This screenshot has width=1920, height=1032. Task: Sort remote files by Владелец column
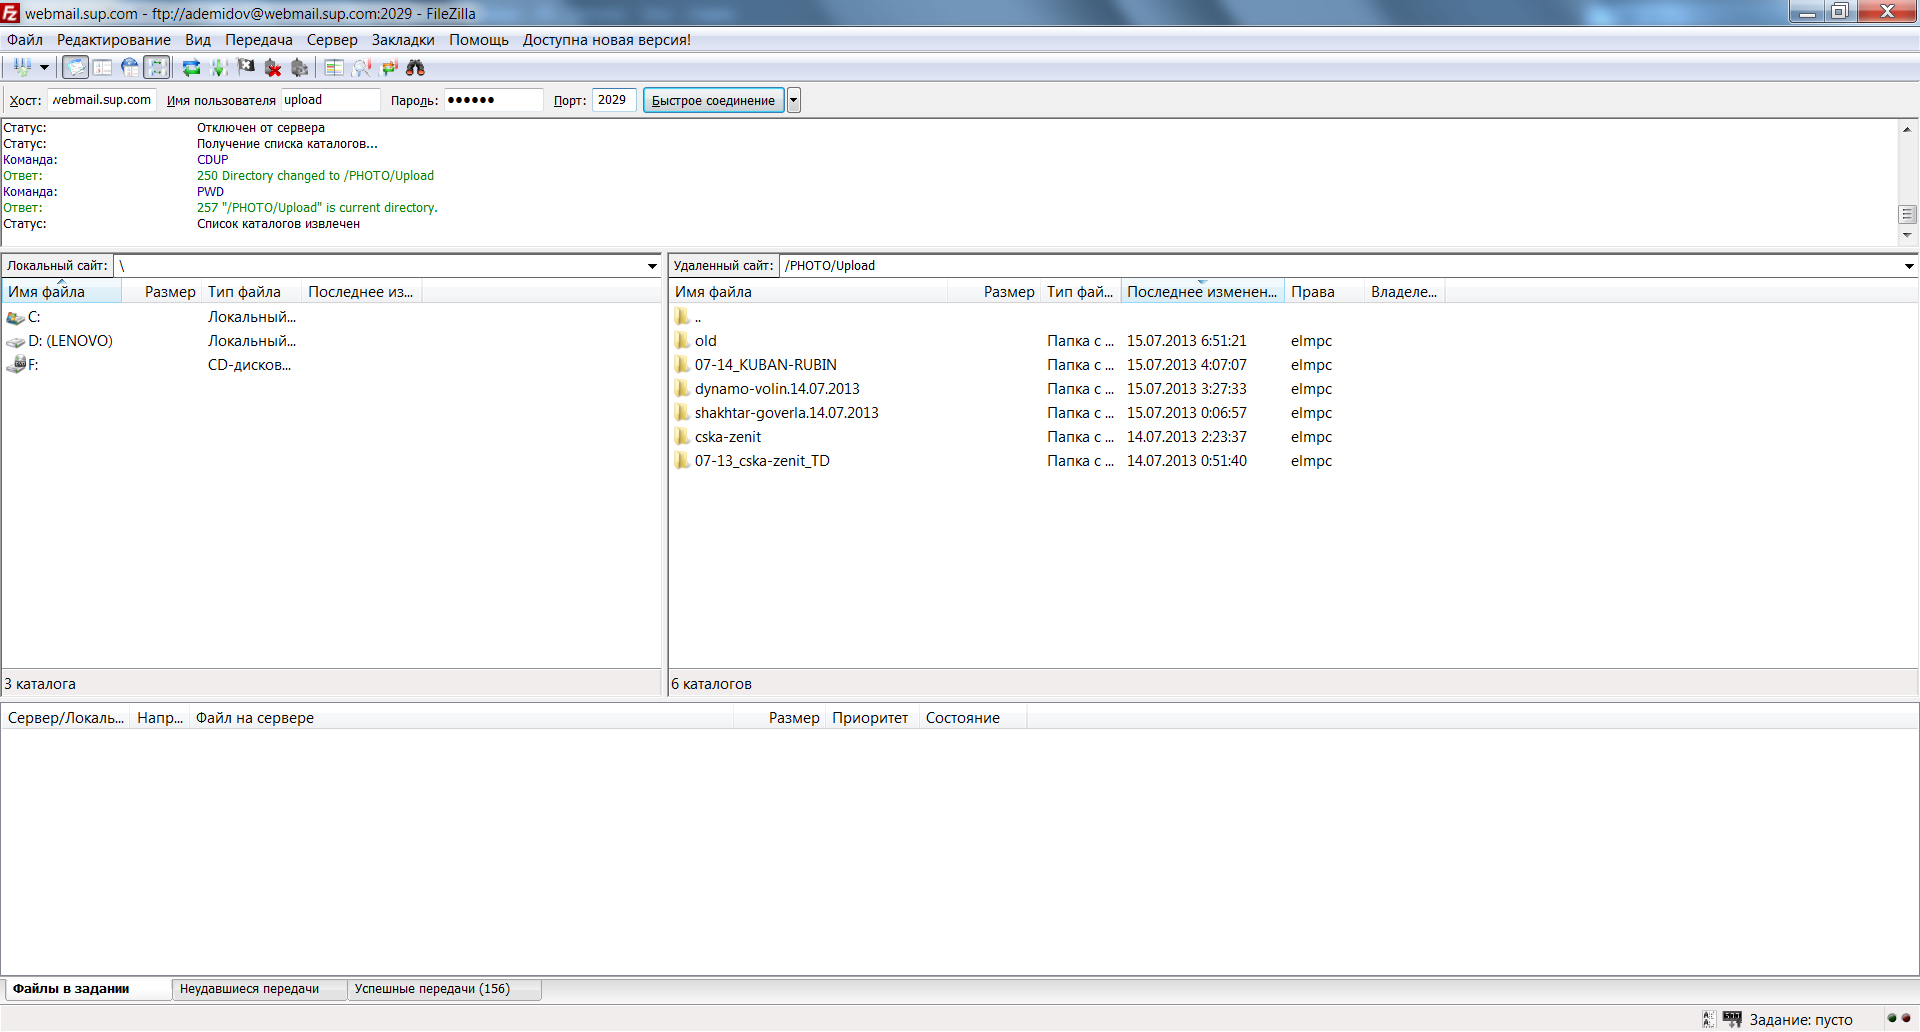[x=1405, y=292]
